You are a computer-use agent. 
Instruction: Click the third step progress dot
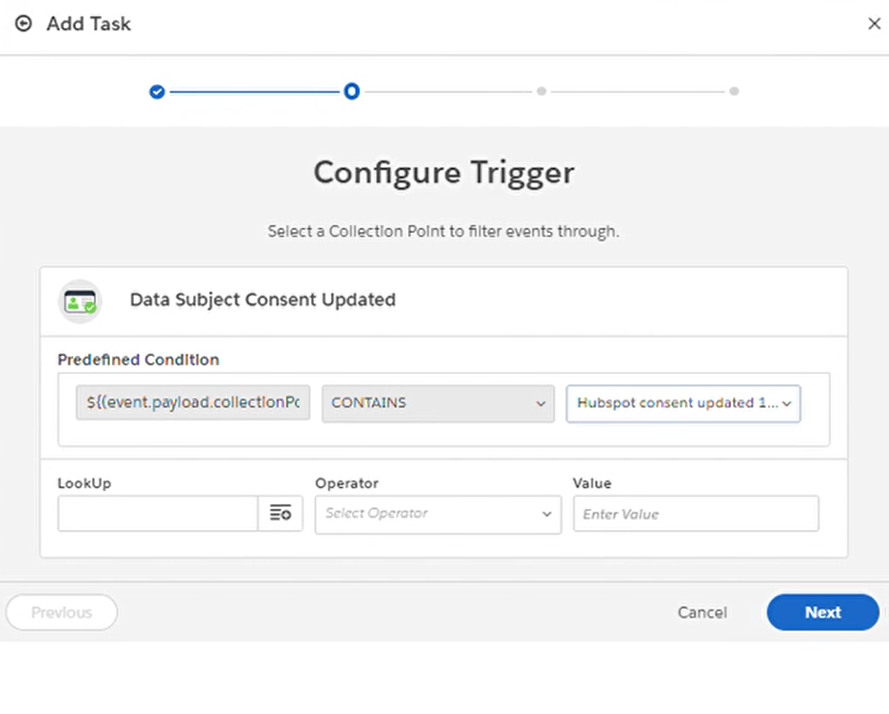[541, 91]
